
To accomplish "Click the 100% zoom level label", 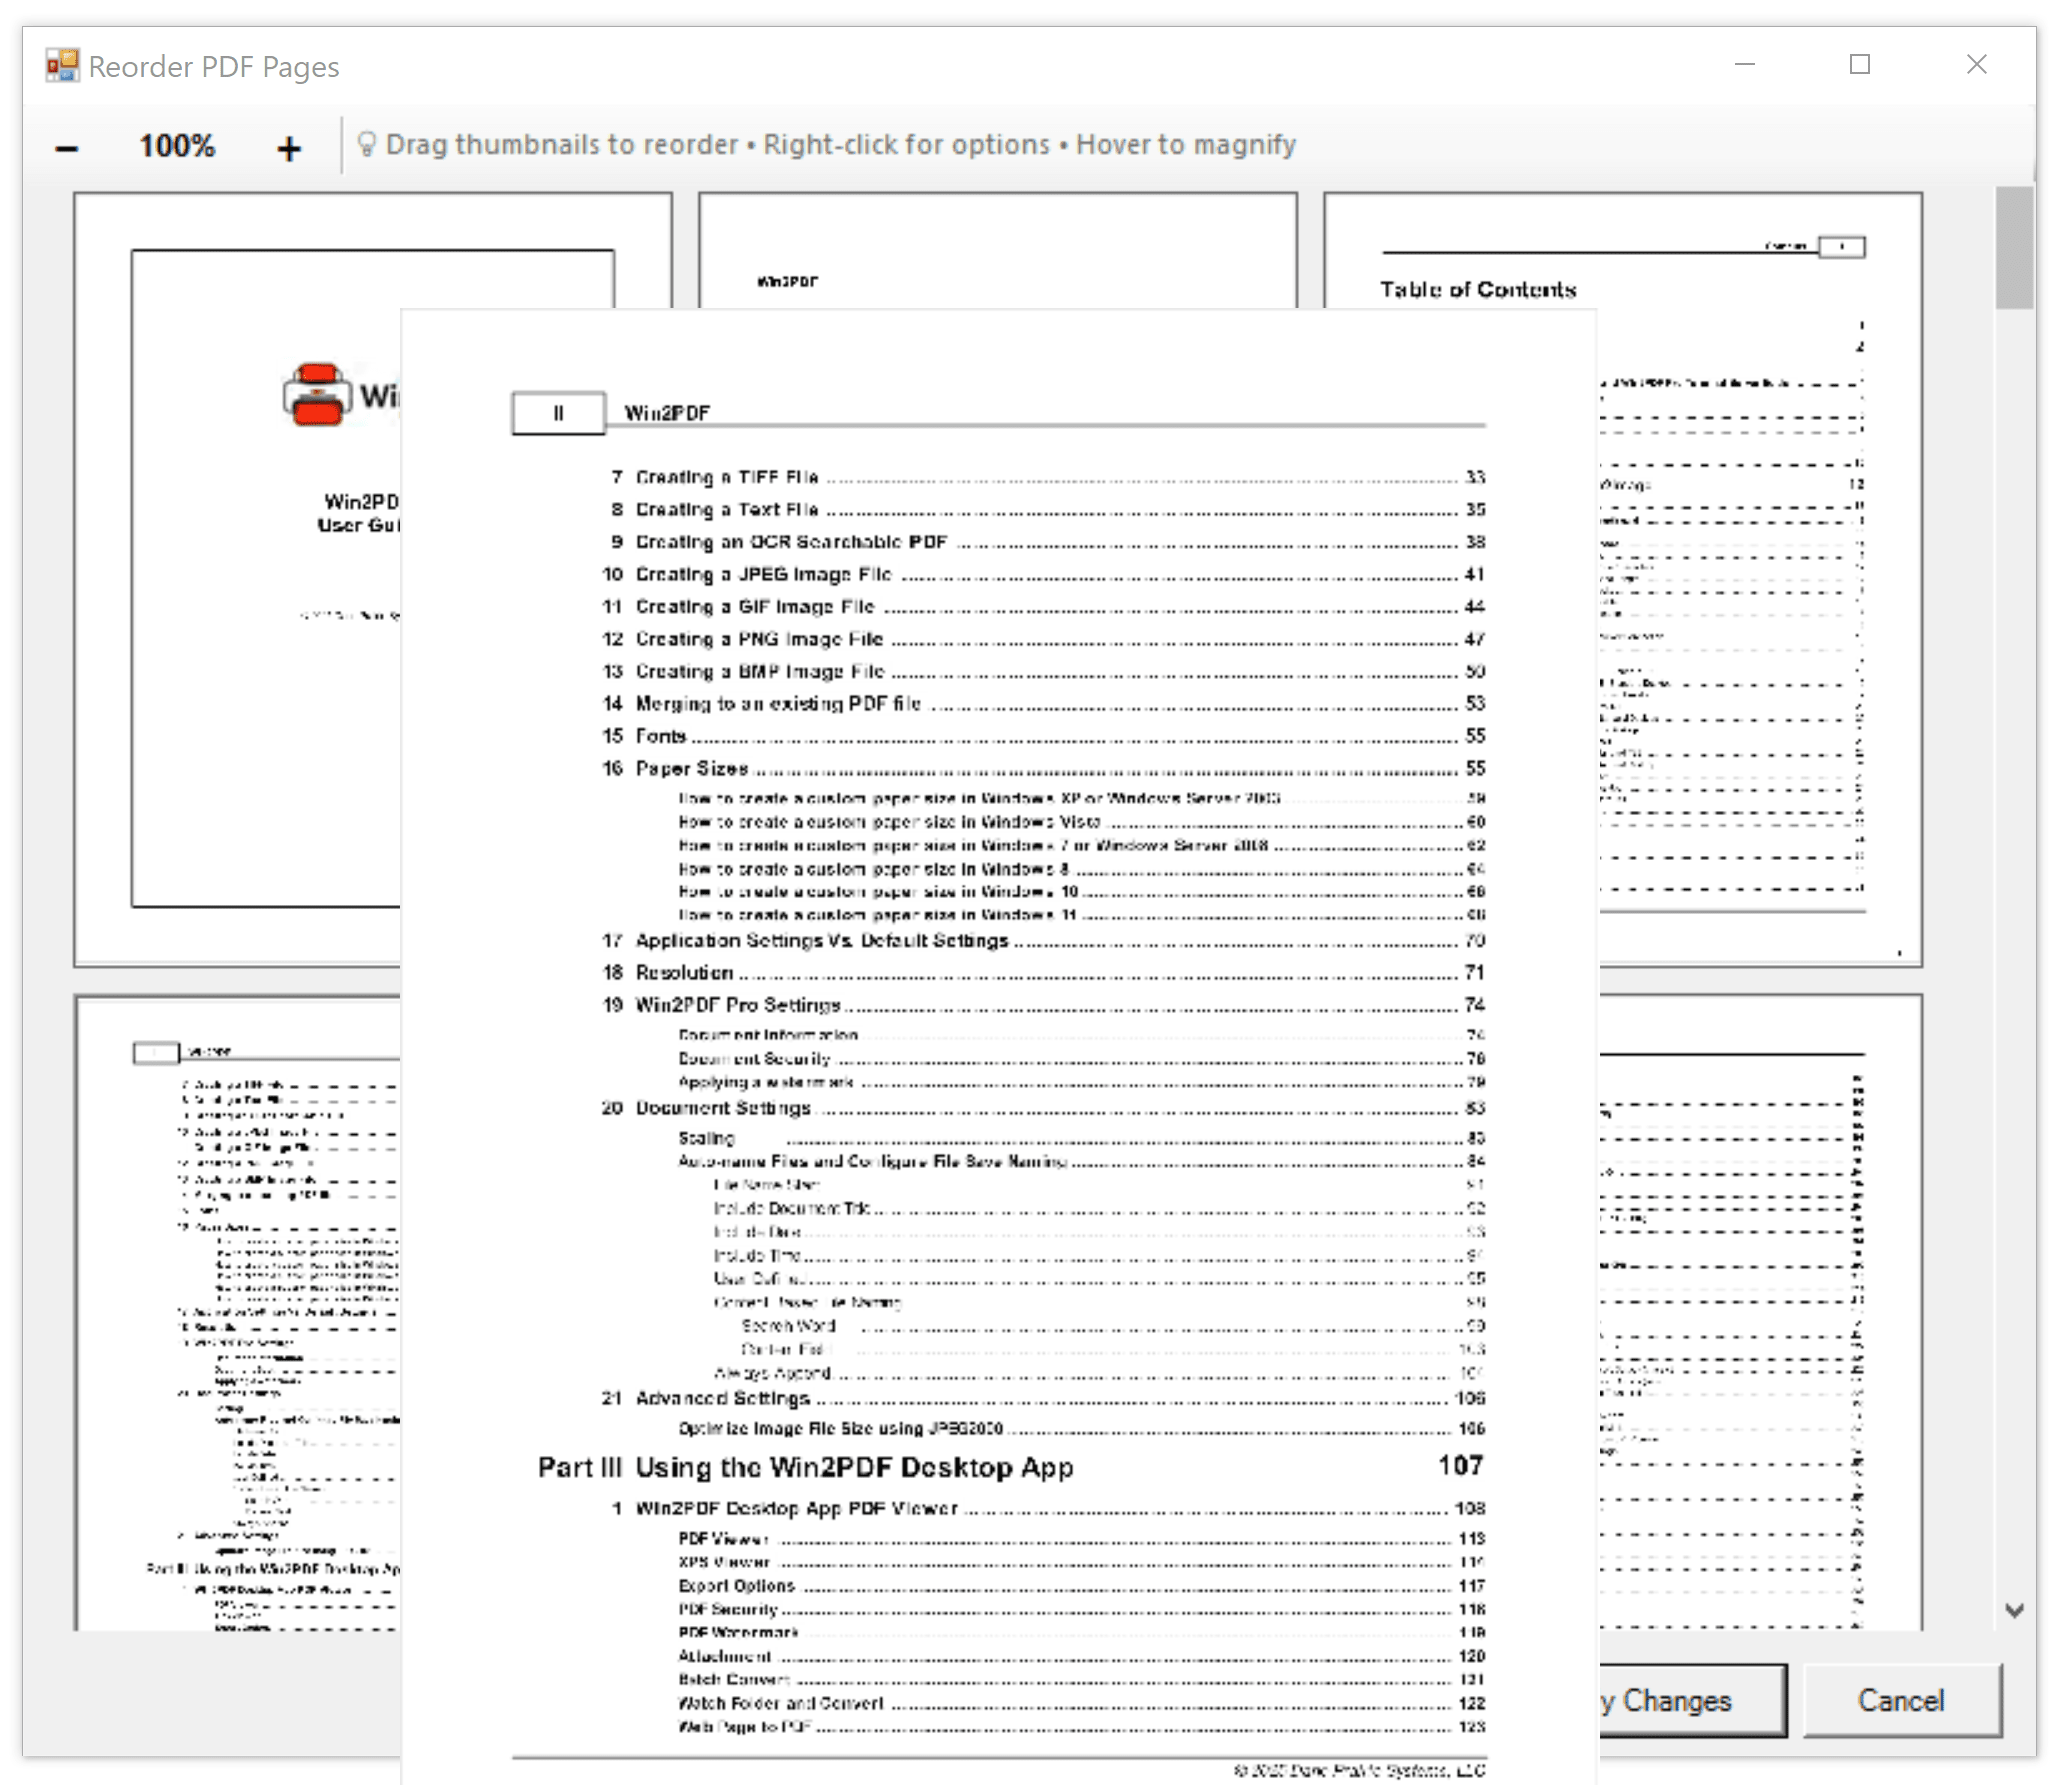I will click(177, 146).
